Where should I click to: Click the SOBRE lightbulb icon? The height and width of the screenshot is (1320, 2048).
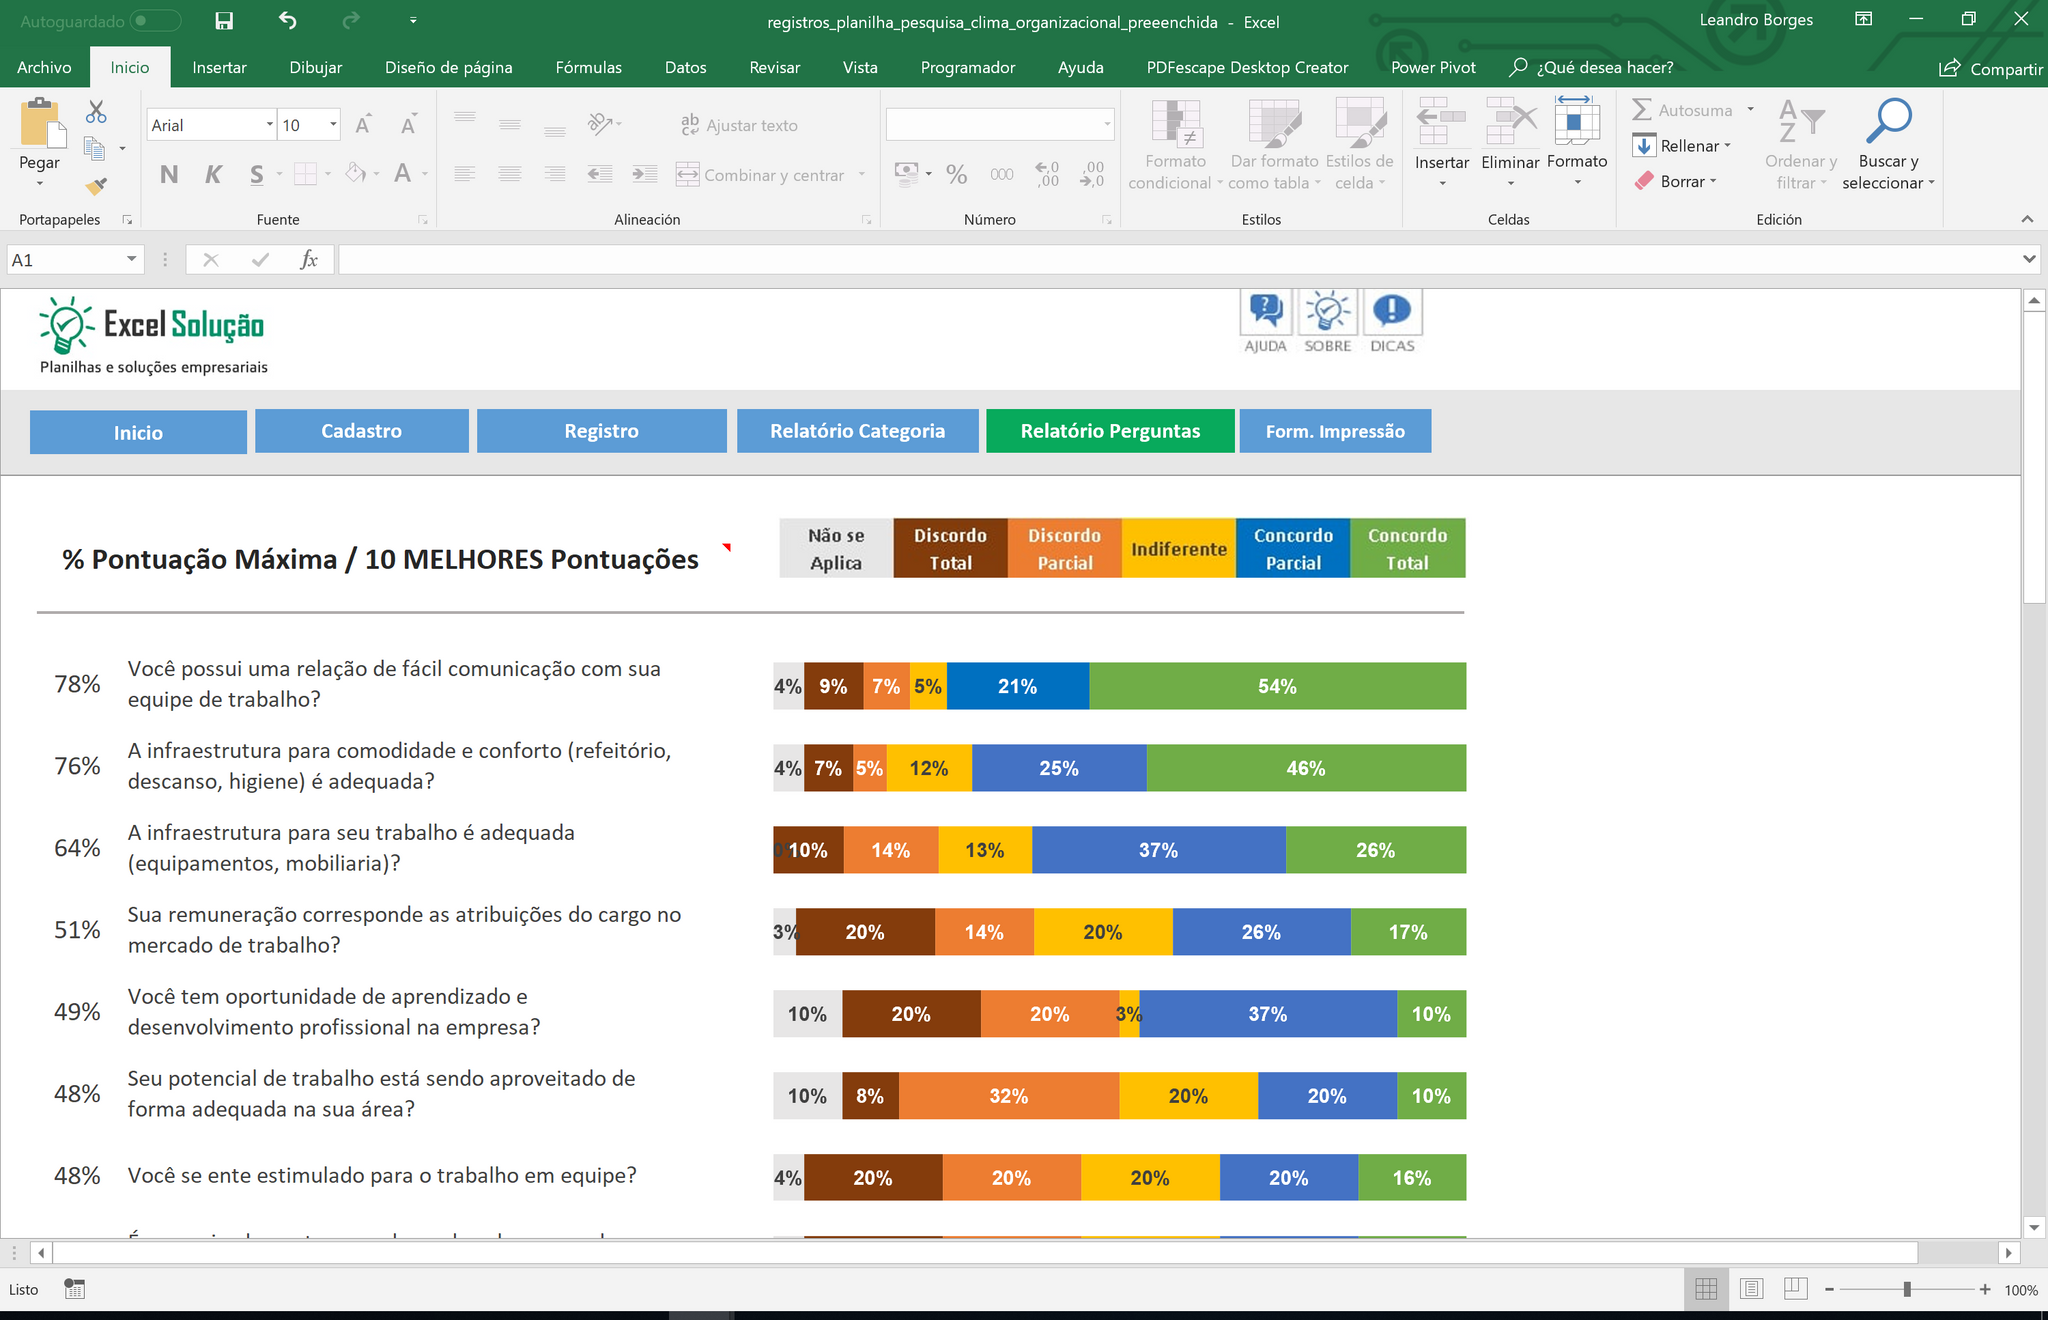[x=1328, y=312]
